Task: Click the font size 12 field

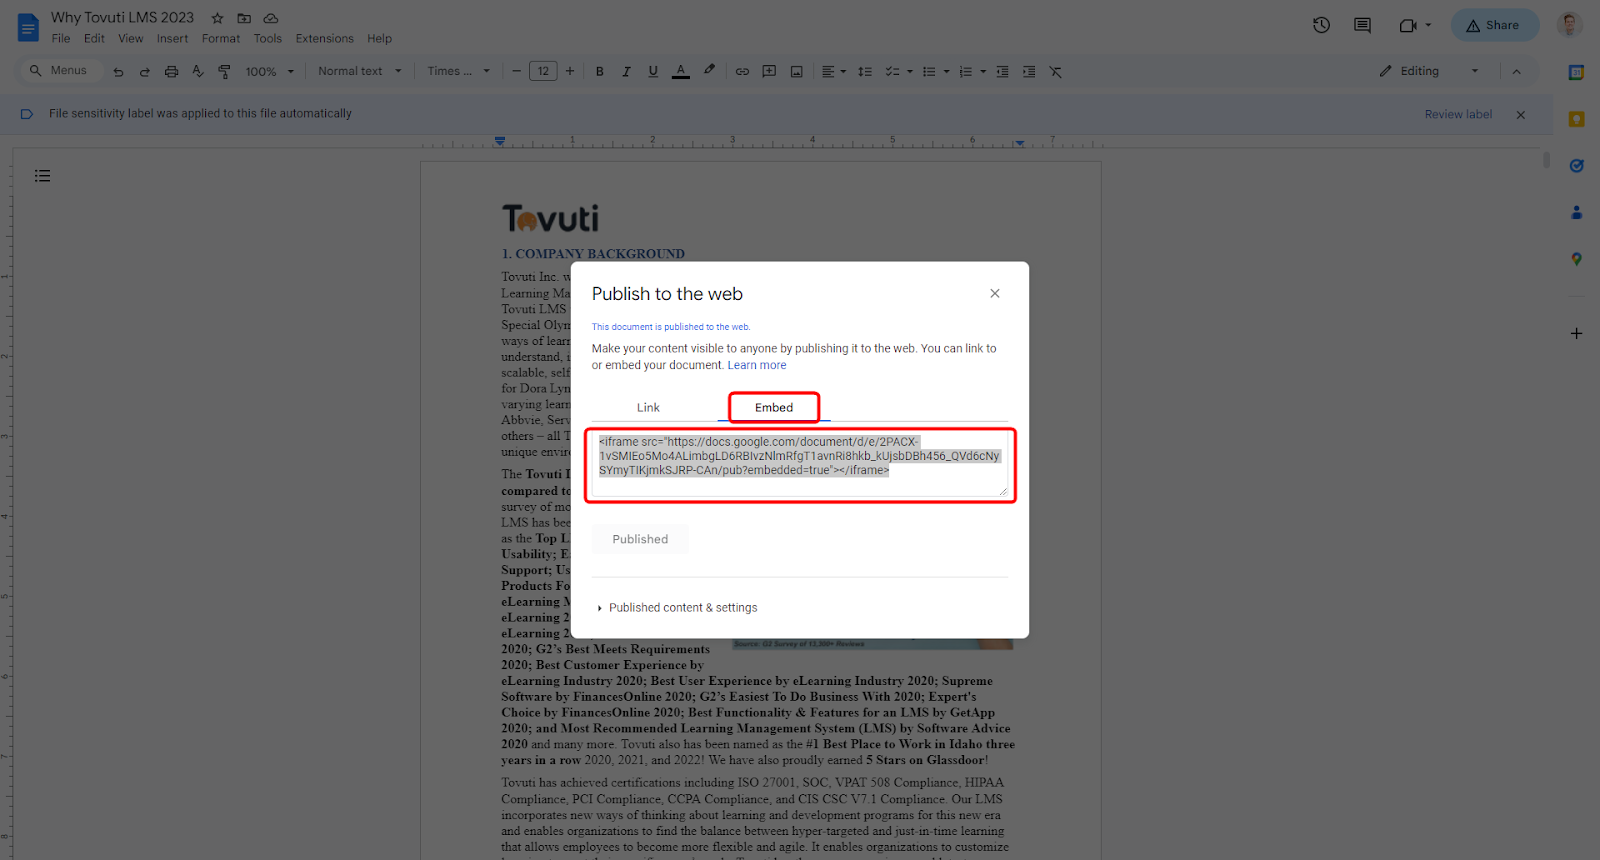Action: [543, 72]
